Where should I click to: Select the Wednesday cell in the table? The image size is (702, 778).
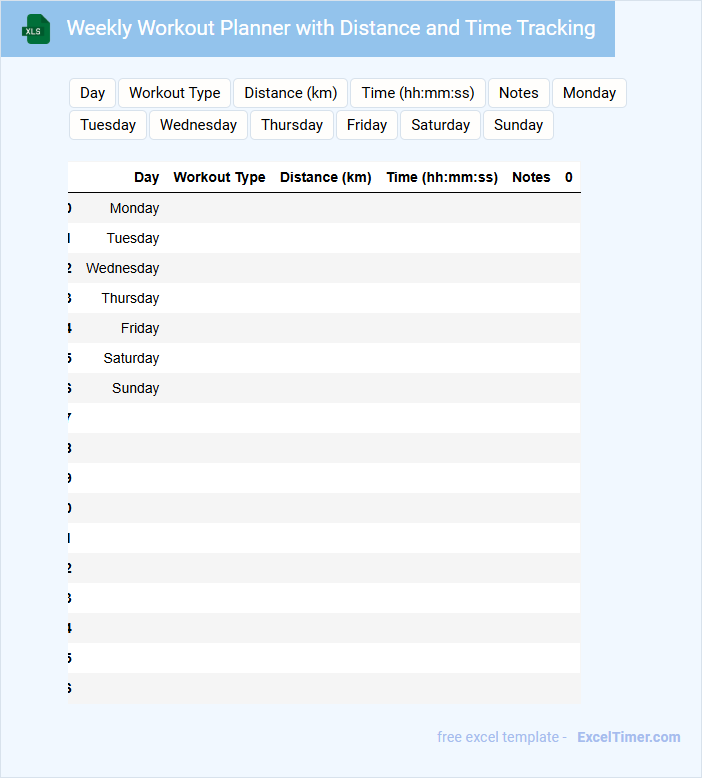click(123, 268)
